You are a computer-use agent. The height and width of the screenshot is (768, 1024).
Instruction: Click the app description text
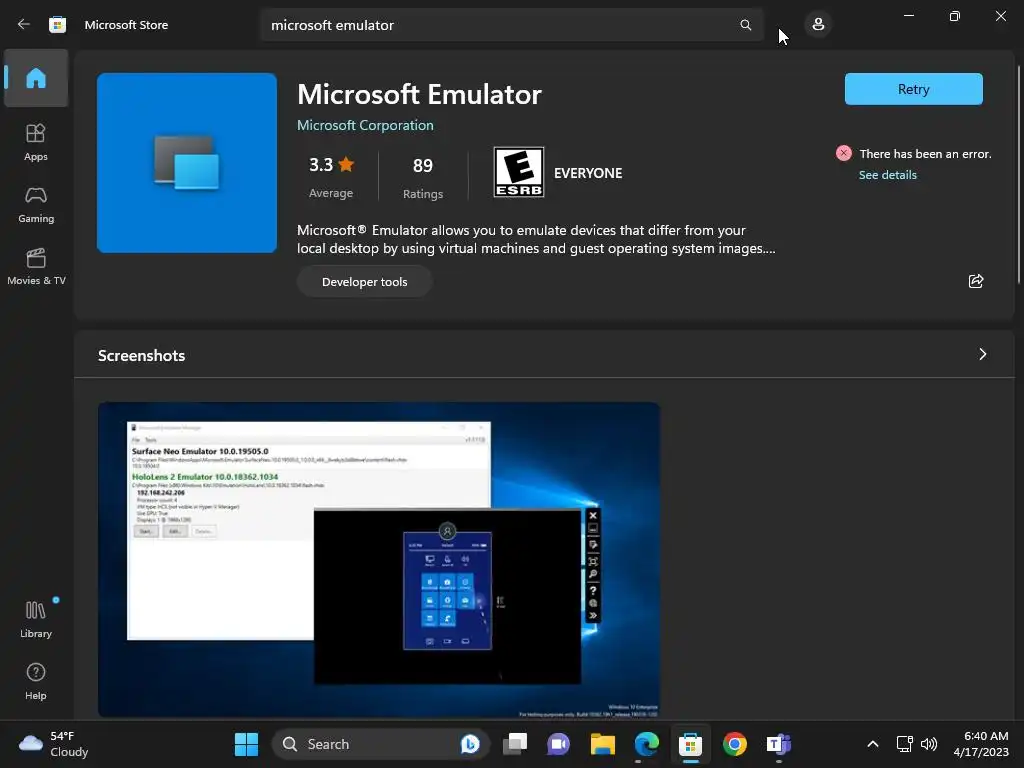coord(536,239)
